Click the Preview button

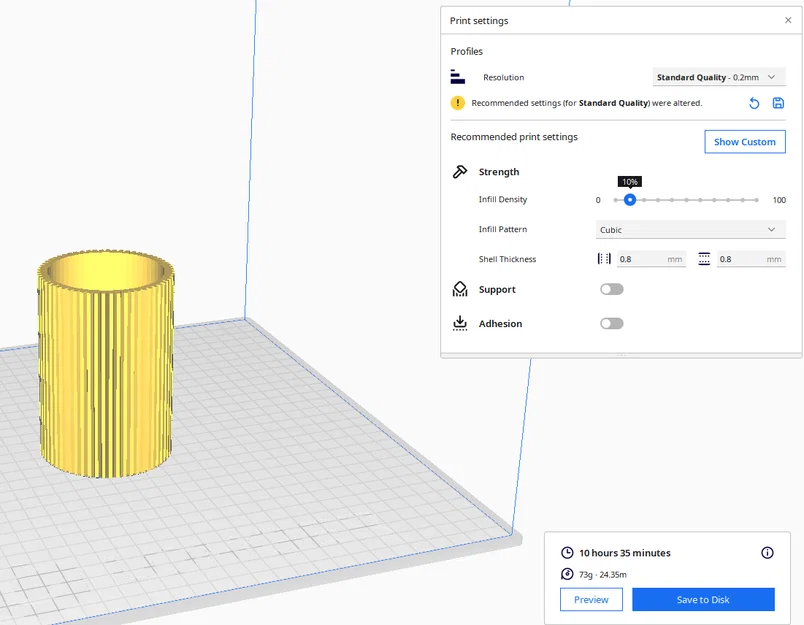[591, 599]
